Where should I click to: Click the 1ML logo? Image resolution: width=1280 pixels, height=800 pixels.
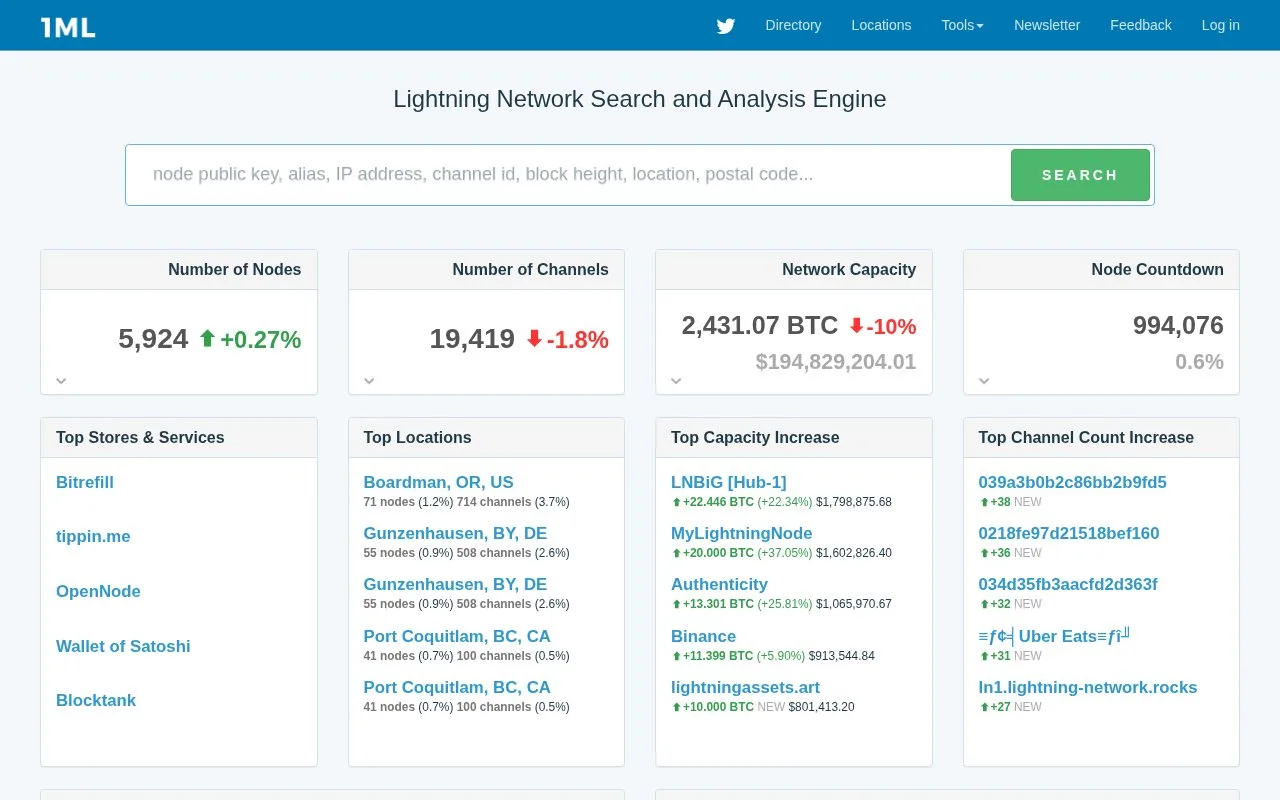(68, 27)
